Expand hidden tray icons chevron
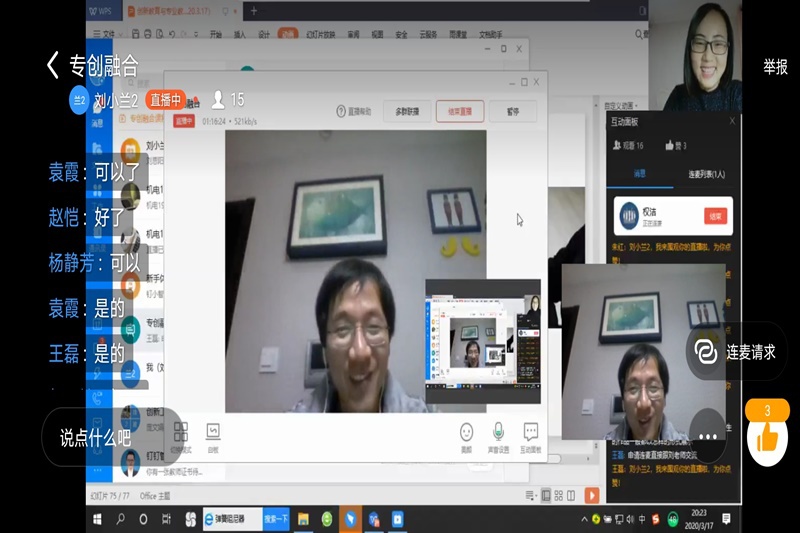This screenshot has width=800, height=533. pos(584,519)
